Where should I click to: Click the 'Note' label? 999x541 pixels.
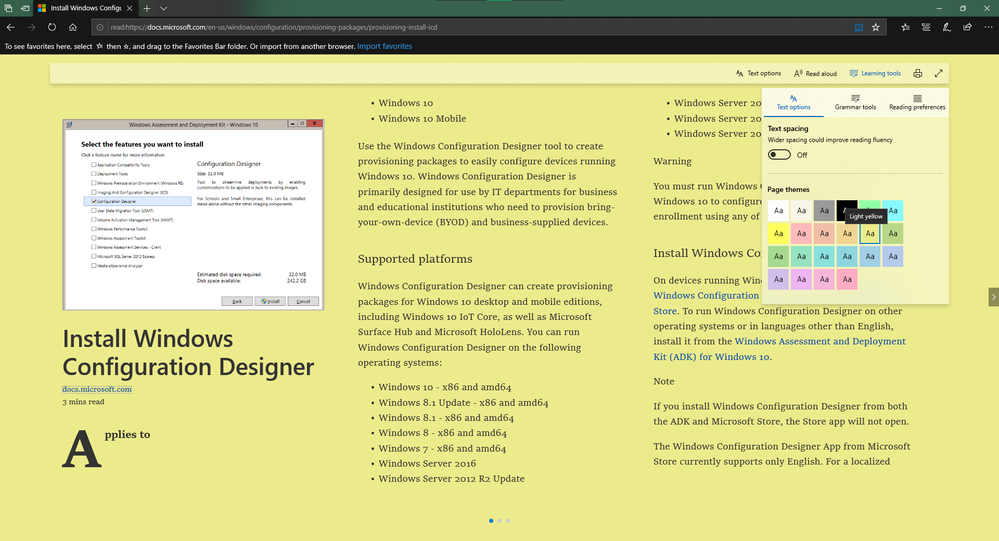point(663,381)
